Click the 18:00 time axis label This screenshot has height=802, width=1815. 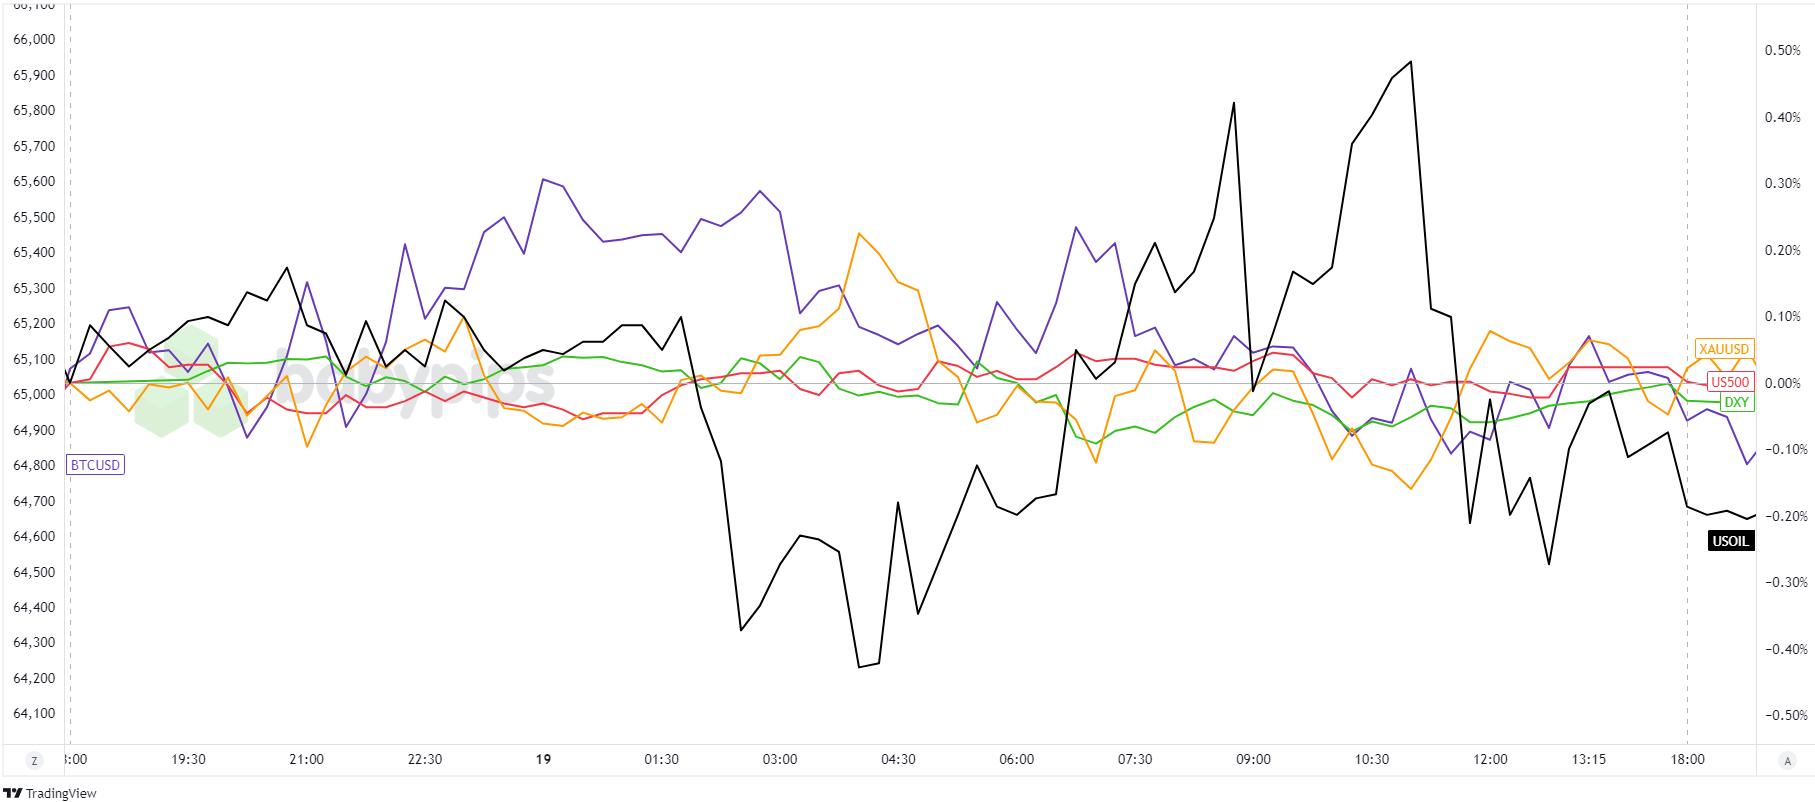(x=1687, y=759)
